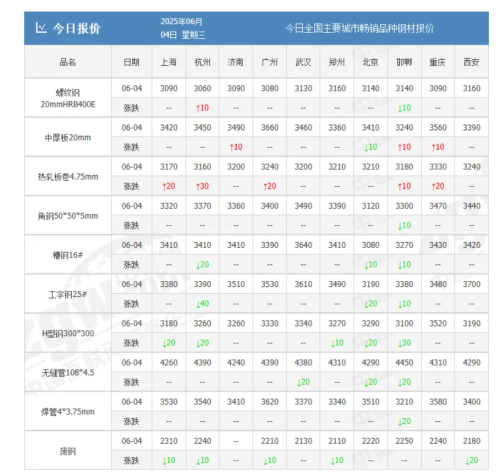Click the 槽钢16# product name
Screen dimensions: 500x473
click(x=68, y=255)
